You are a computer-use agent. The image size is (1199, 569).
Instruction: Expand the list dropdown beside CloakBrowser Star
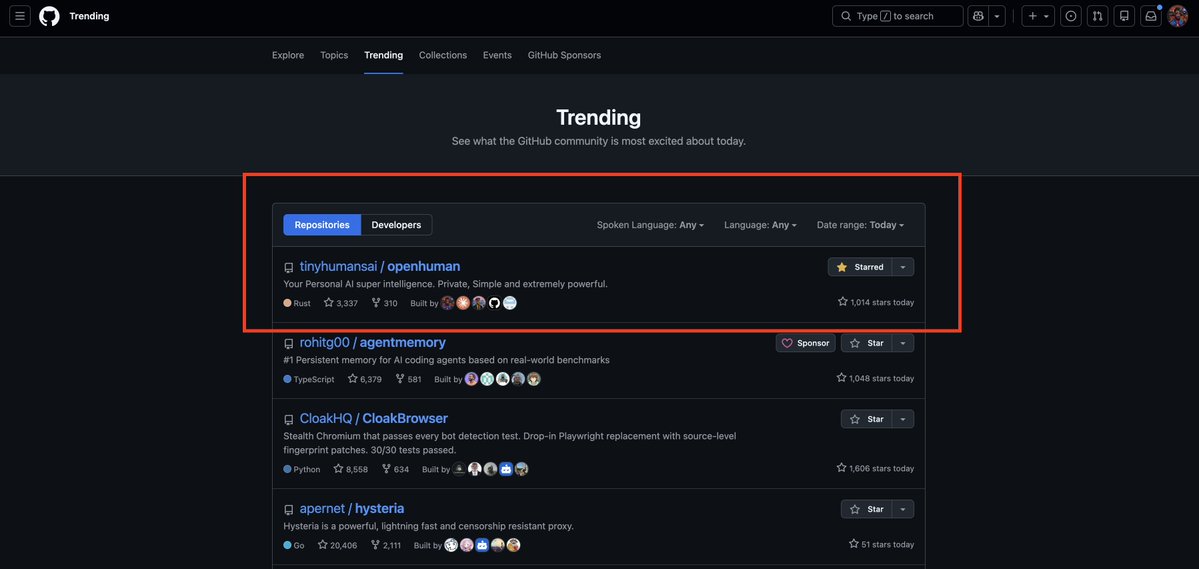903,419
